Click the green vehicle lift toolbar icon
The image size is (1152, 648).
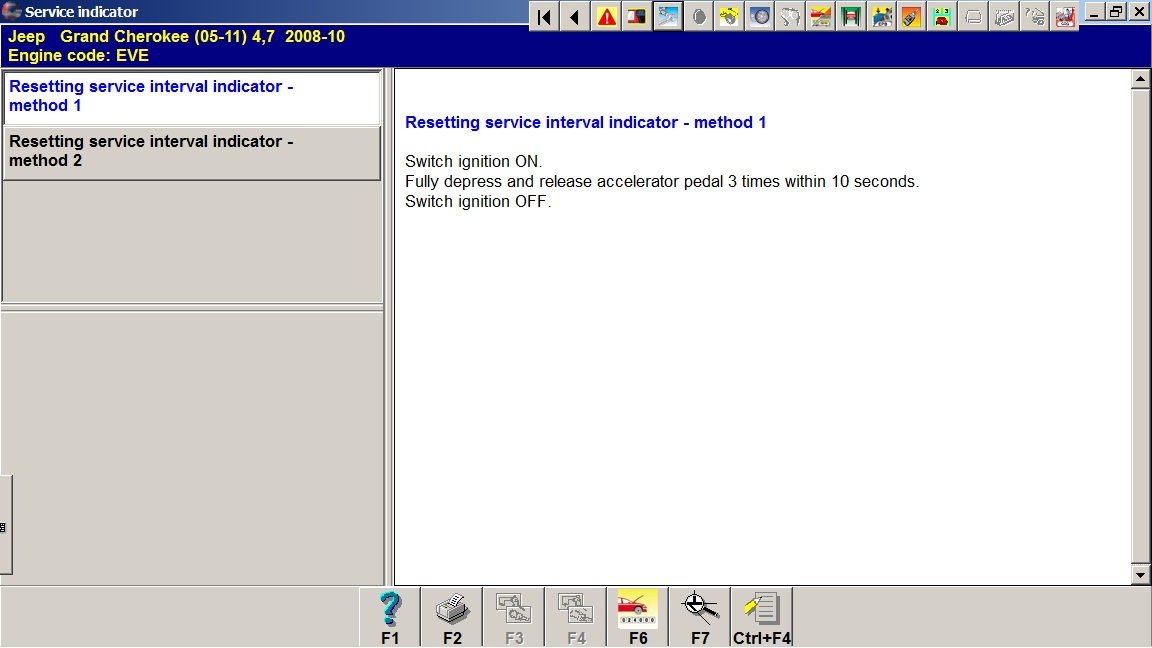[852, 17]
